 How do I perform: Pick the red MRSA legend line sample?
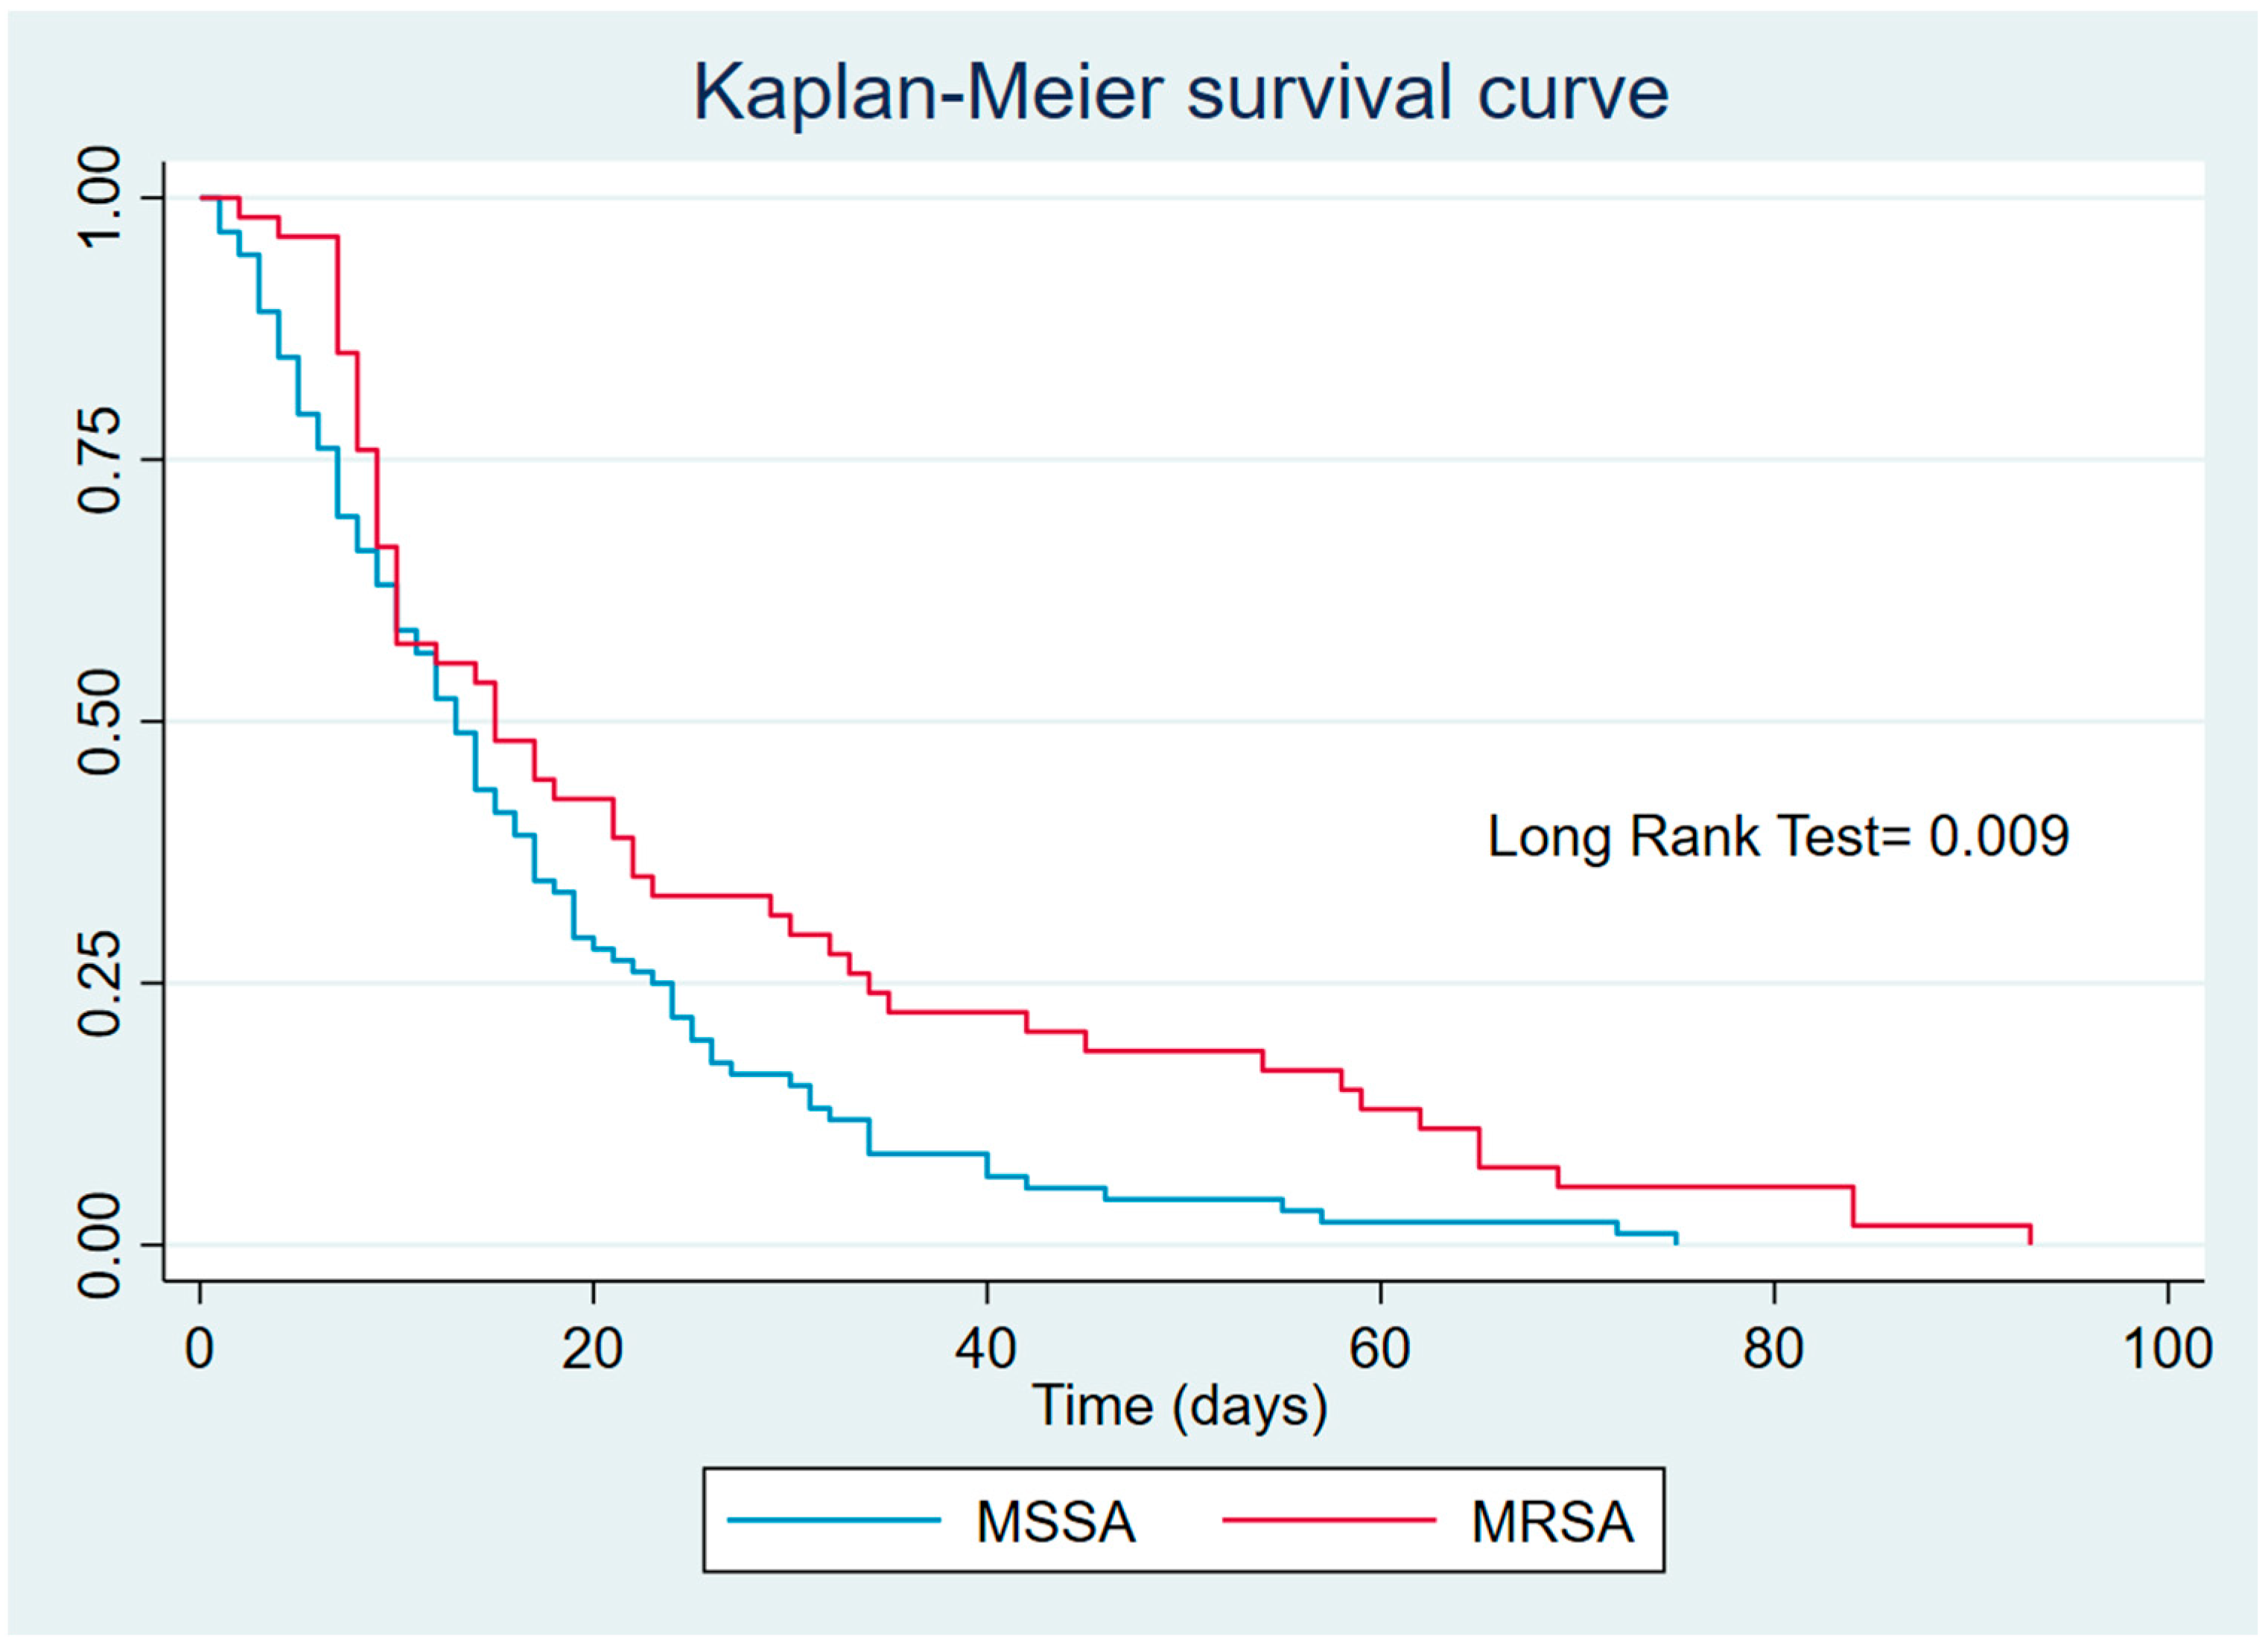point(1329,1520)
